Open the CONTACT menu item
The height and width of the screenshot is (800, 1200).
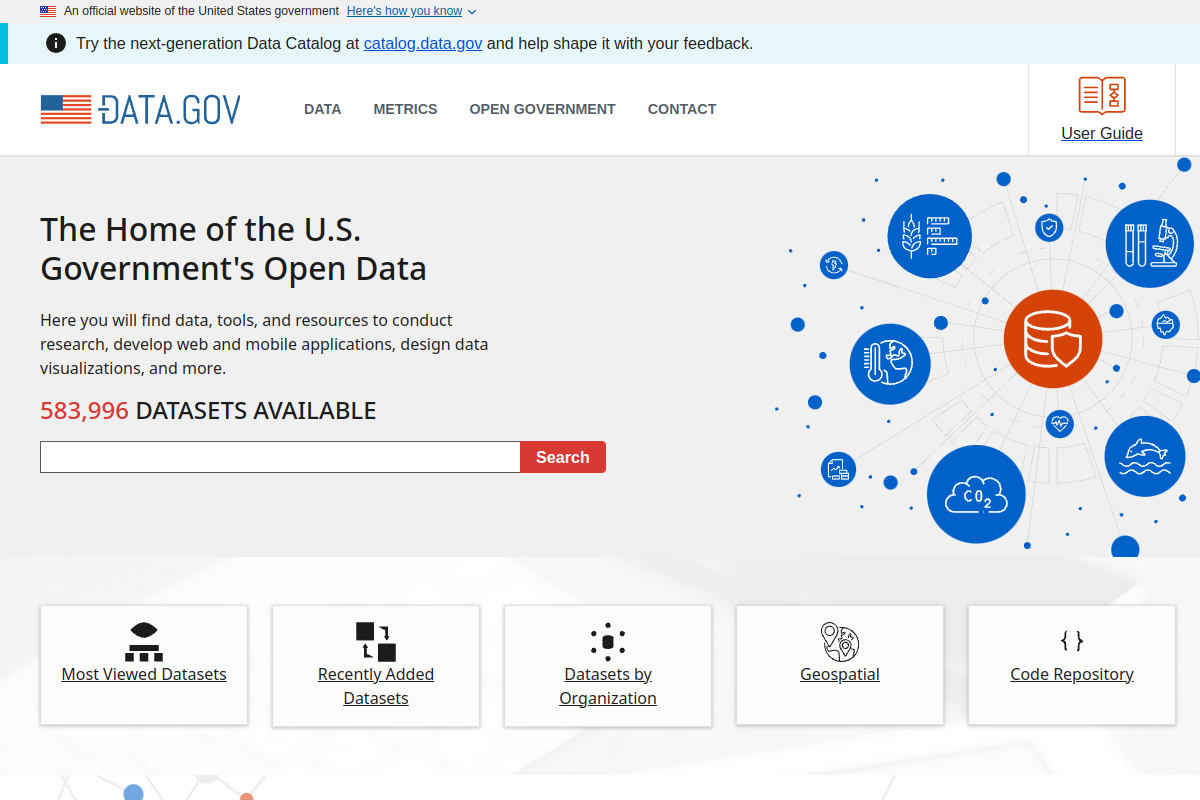(682, 109)
